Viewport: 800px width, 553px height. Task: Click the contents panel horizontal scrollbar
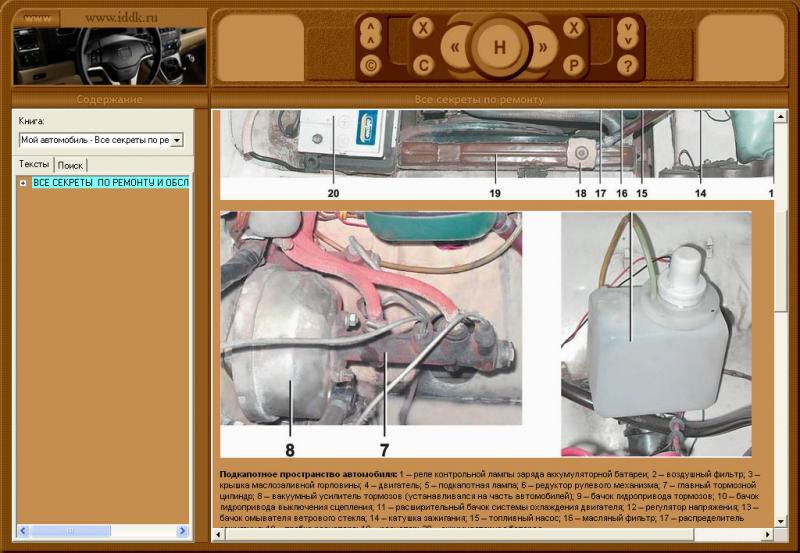pos(100,530)
